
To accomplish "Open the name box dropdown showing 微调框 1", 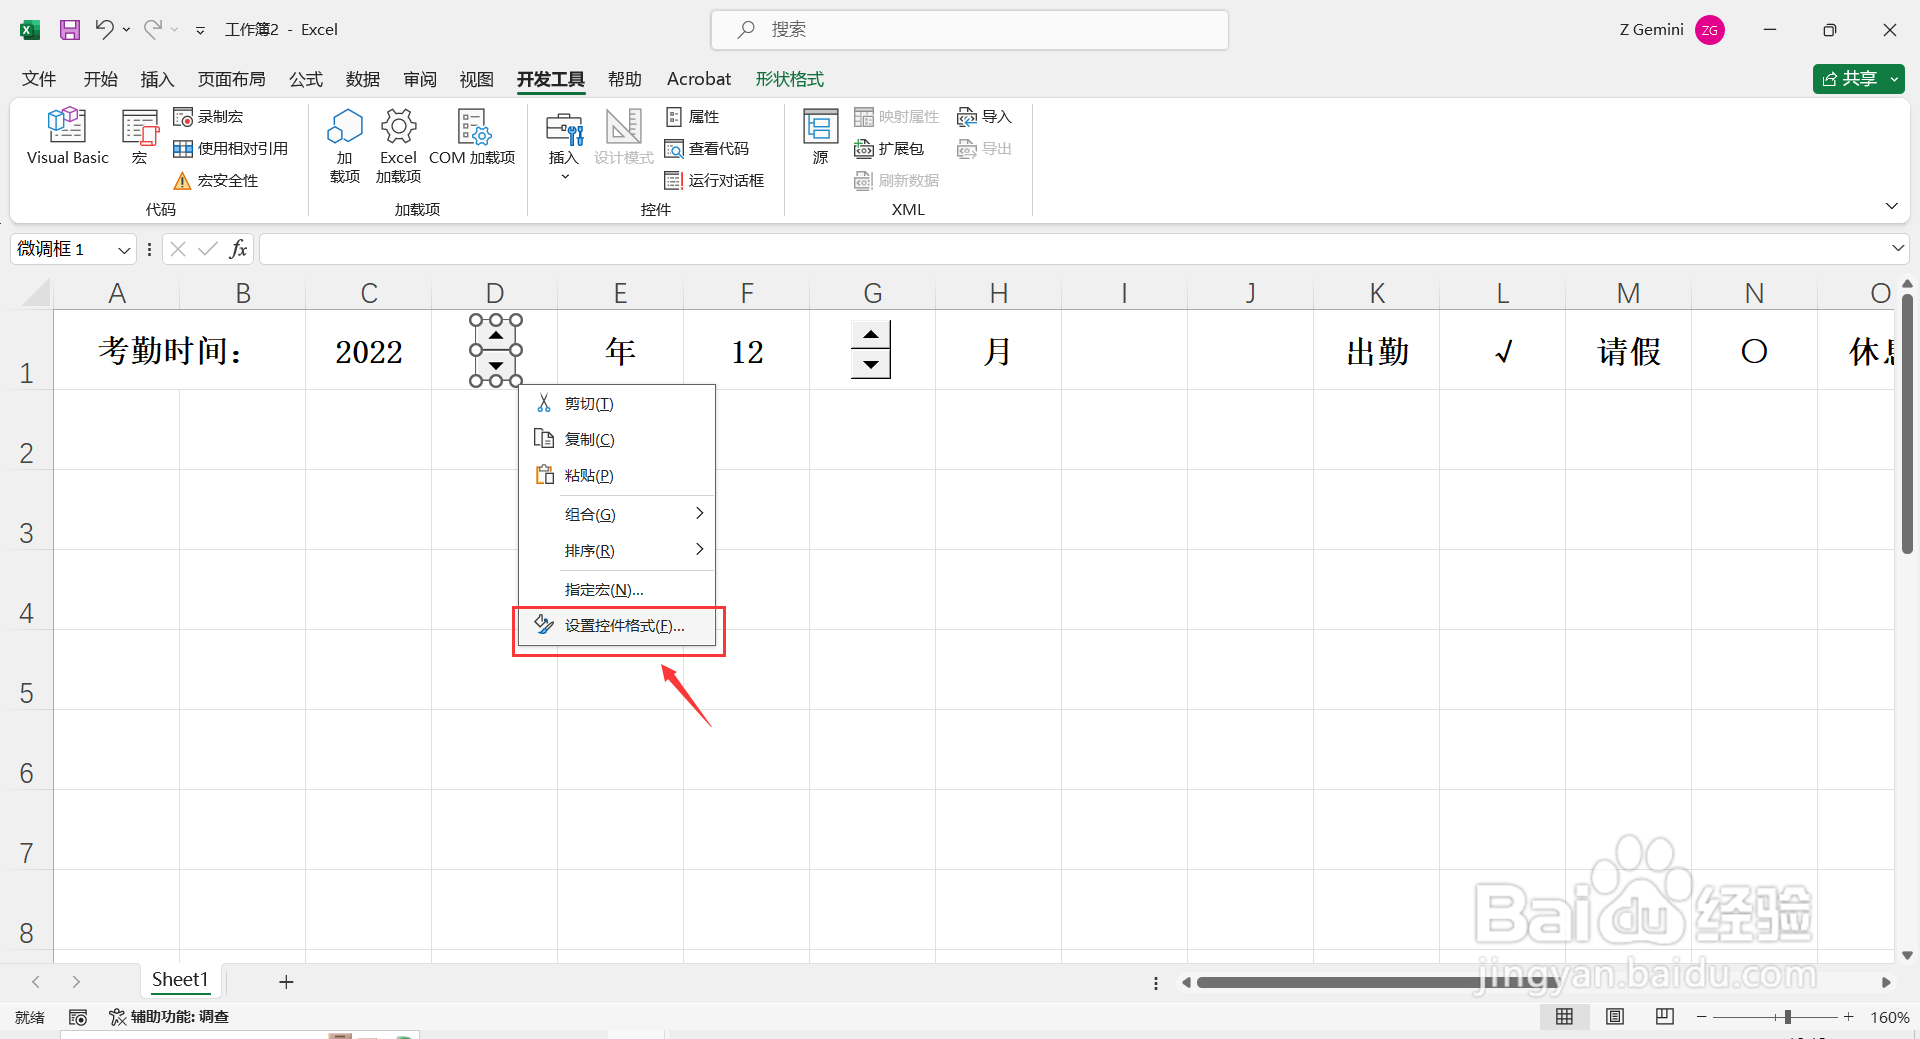I will [123, 248].
